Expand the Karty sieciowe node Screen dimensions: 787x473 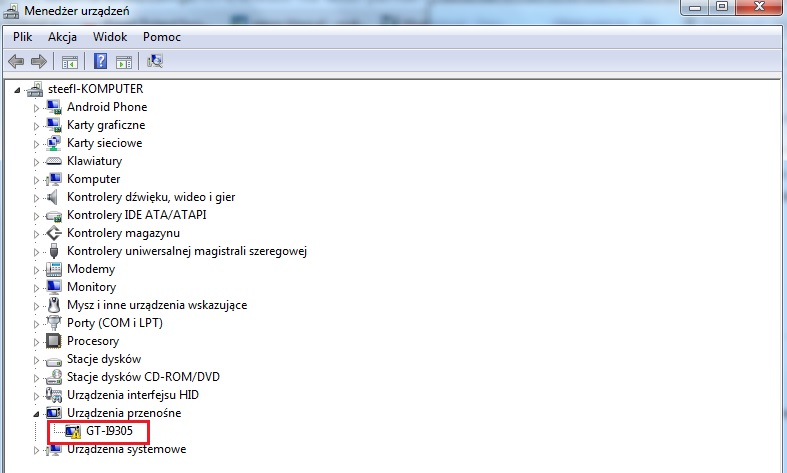[36, 144]
